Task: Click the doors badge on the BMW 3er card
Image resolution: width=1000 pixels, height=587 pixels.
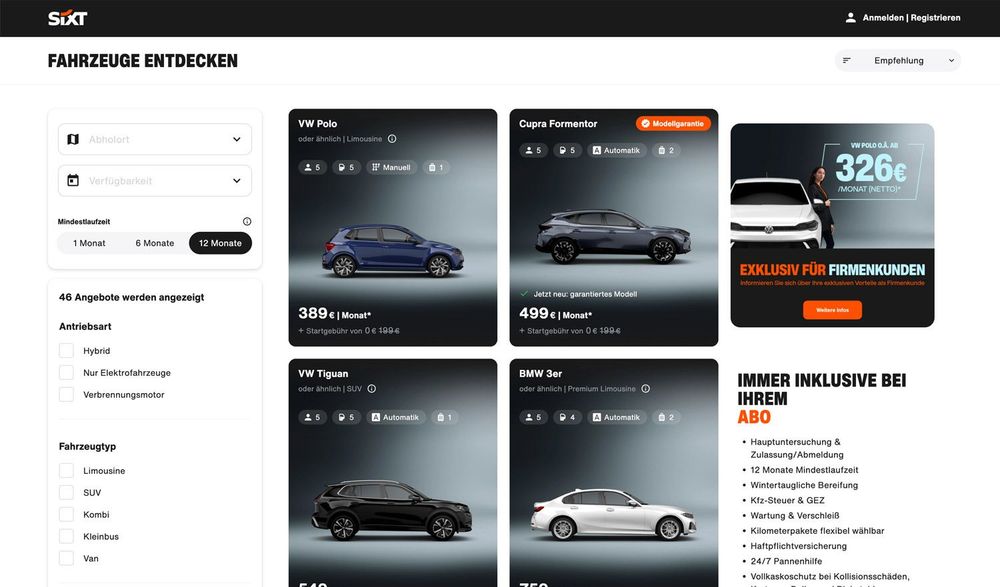Action: [x=567, y=417]
